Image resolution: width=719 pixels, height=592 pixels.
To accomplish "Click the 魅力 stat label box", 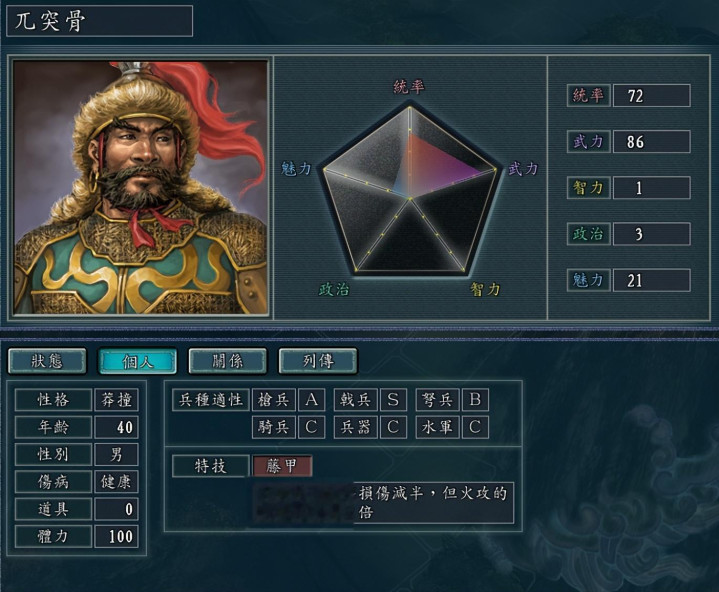I will click(x=588, y=280).
